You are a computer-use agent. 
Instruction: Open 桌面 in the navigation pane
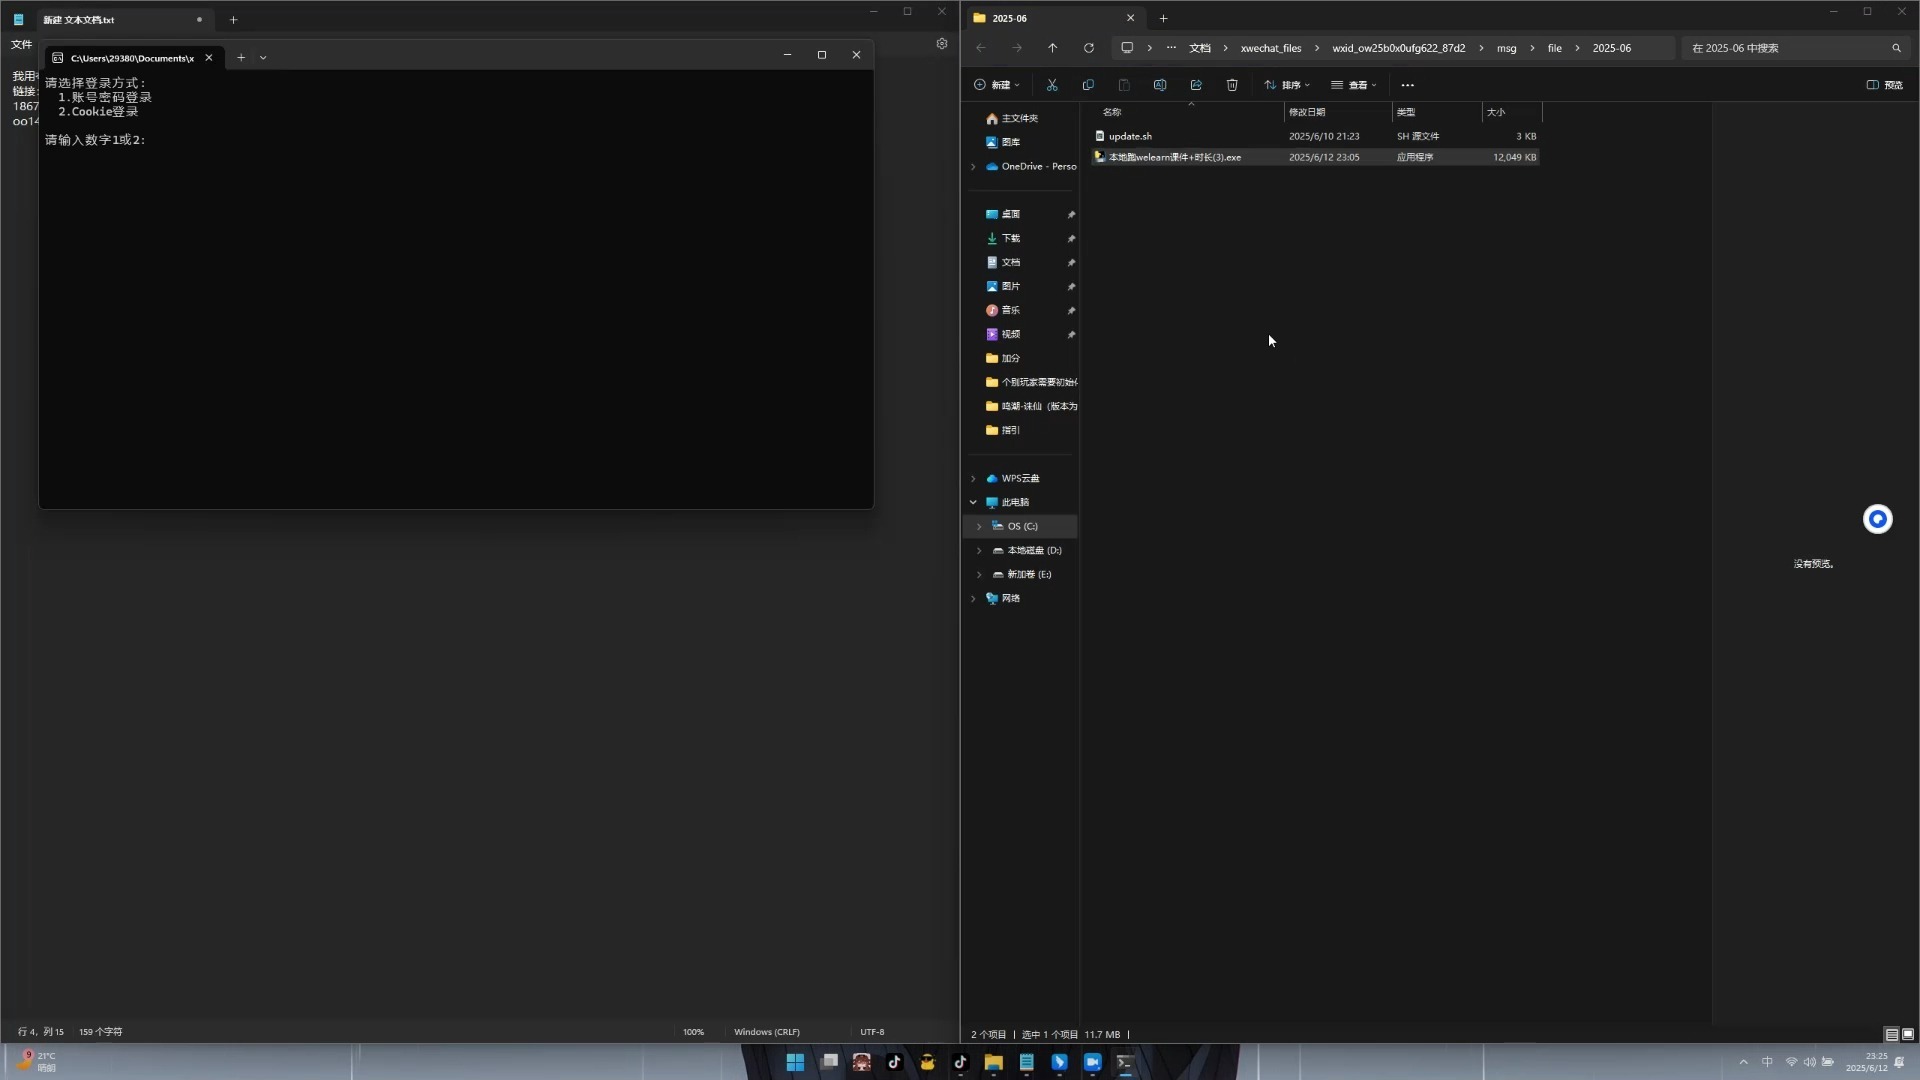(1011, 215)
